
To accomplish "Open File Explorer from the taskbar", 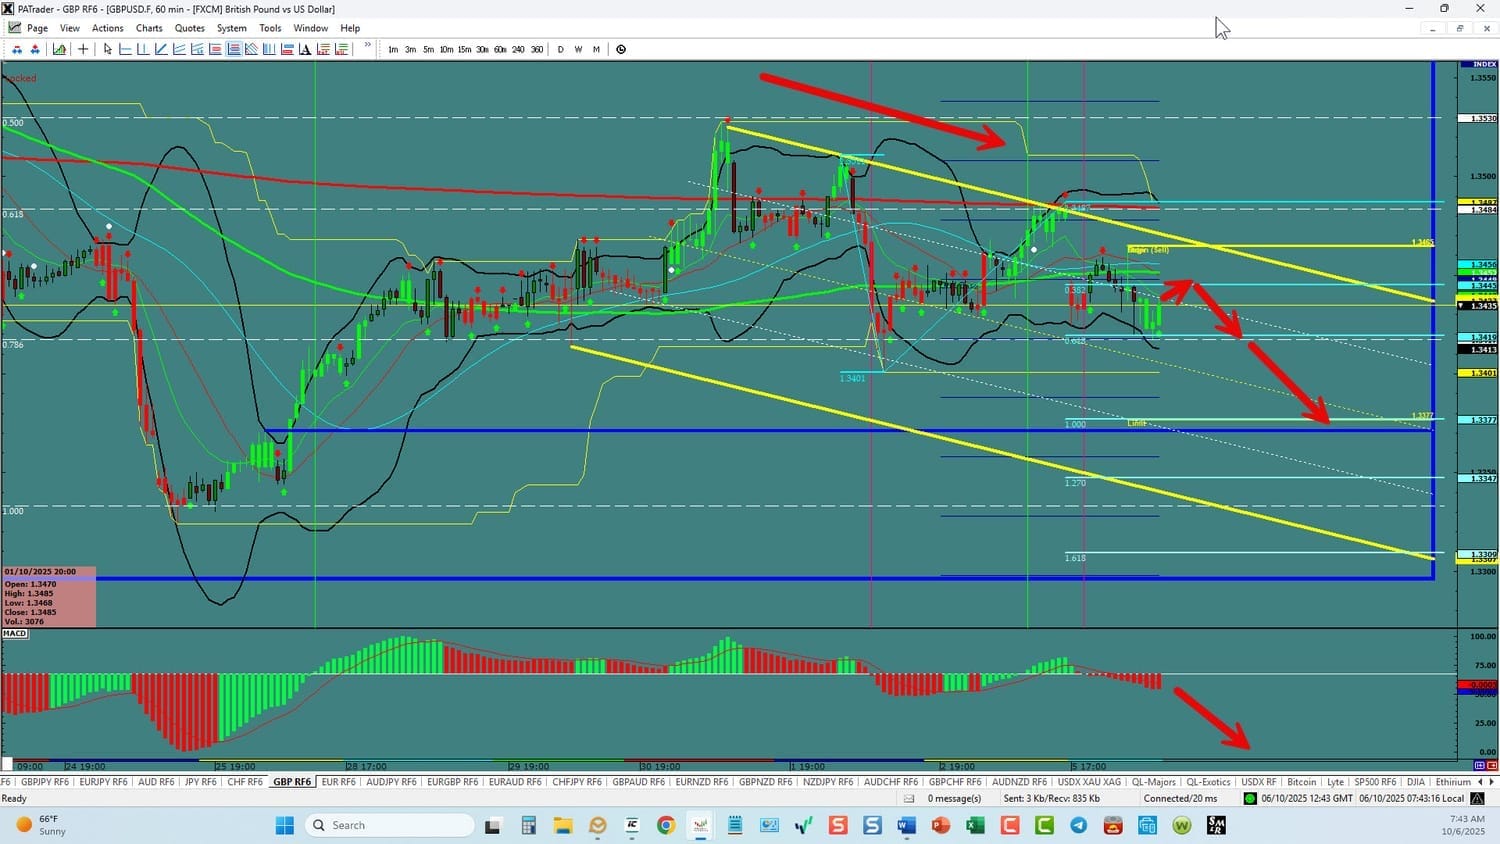I will click(563, 825).
